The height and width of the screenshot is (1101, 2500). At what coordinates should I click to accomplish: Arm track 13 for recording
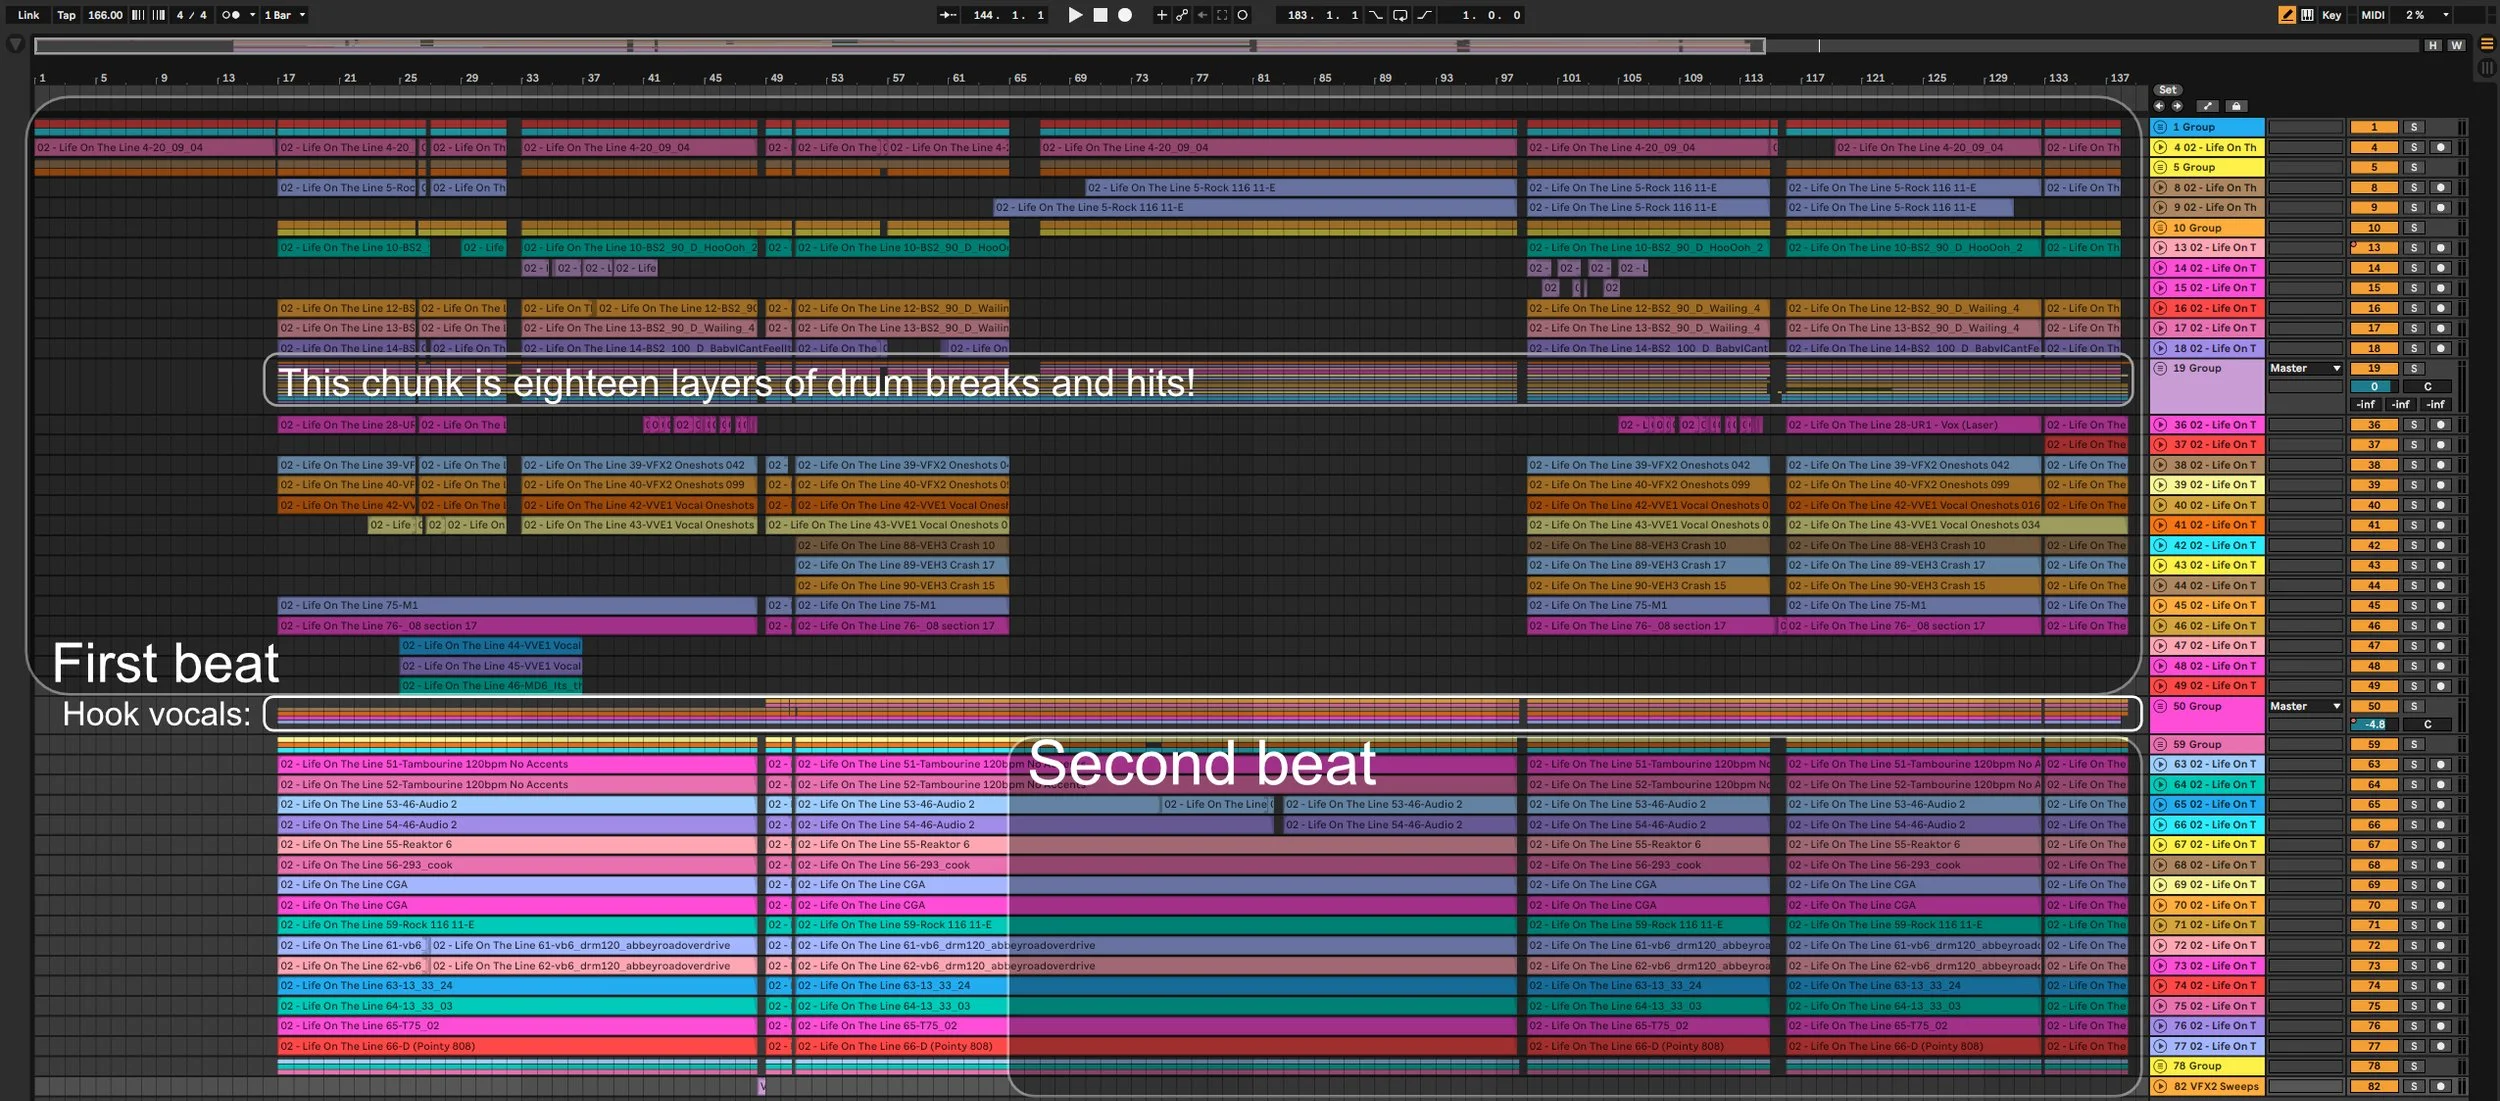coord(2440,248)
